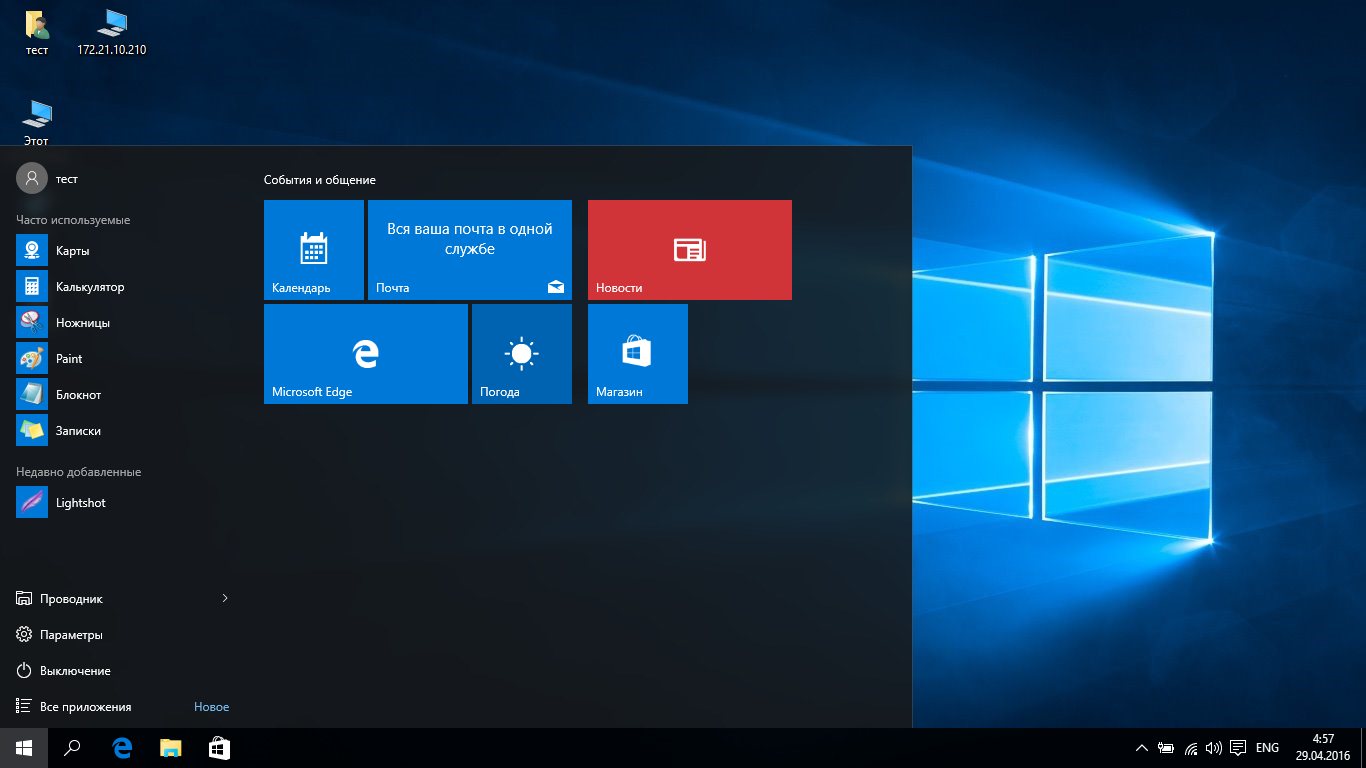Open the Store icon in the taskbar

(x=219, y=748)
